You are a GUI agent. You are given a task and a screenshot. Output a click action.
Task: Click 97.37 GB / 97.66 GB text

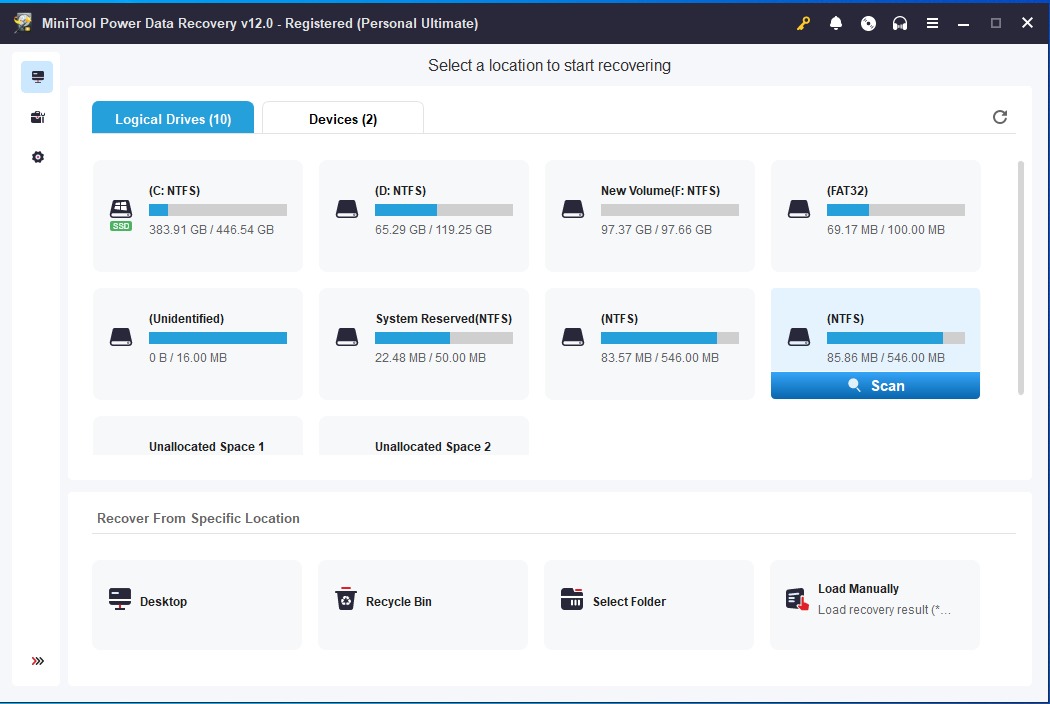pos(656,230)
